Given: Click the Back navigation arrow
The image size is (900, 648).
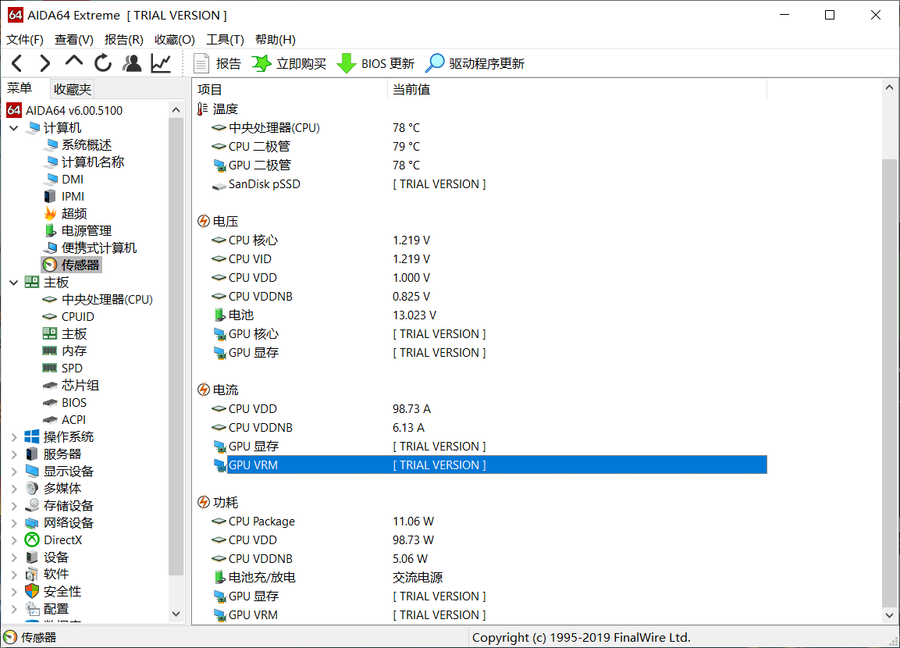Looking at the screenshot, I should click(17, 64).
